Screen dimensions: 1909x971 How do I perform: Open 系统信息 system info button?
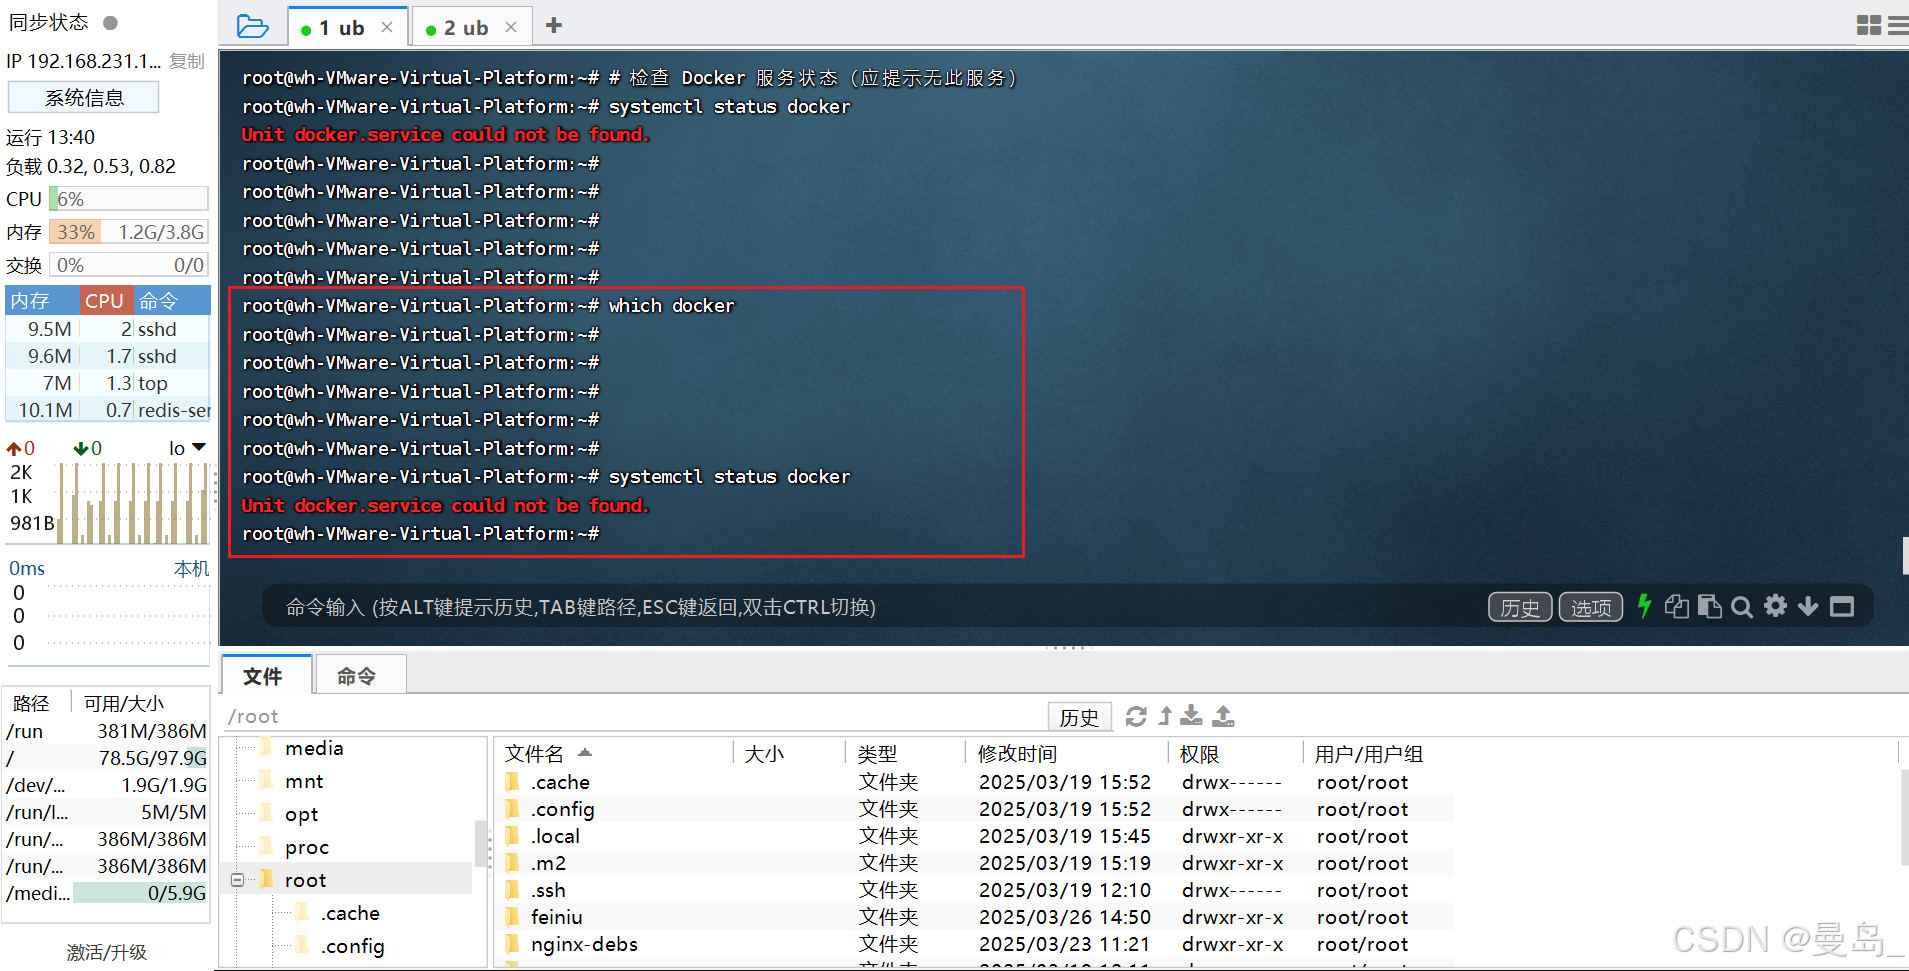(84, 98)
